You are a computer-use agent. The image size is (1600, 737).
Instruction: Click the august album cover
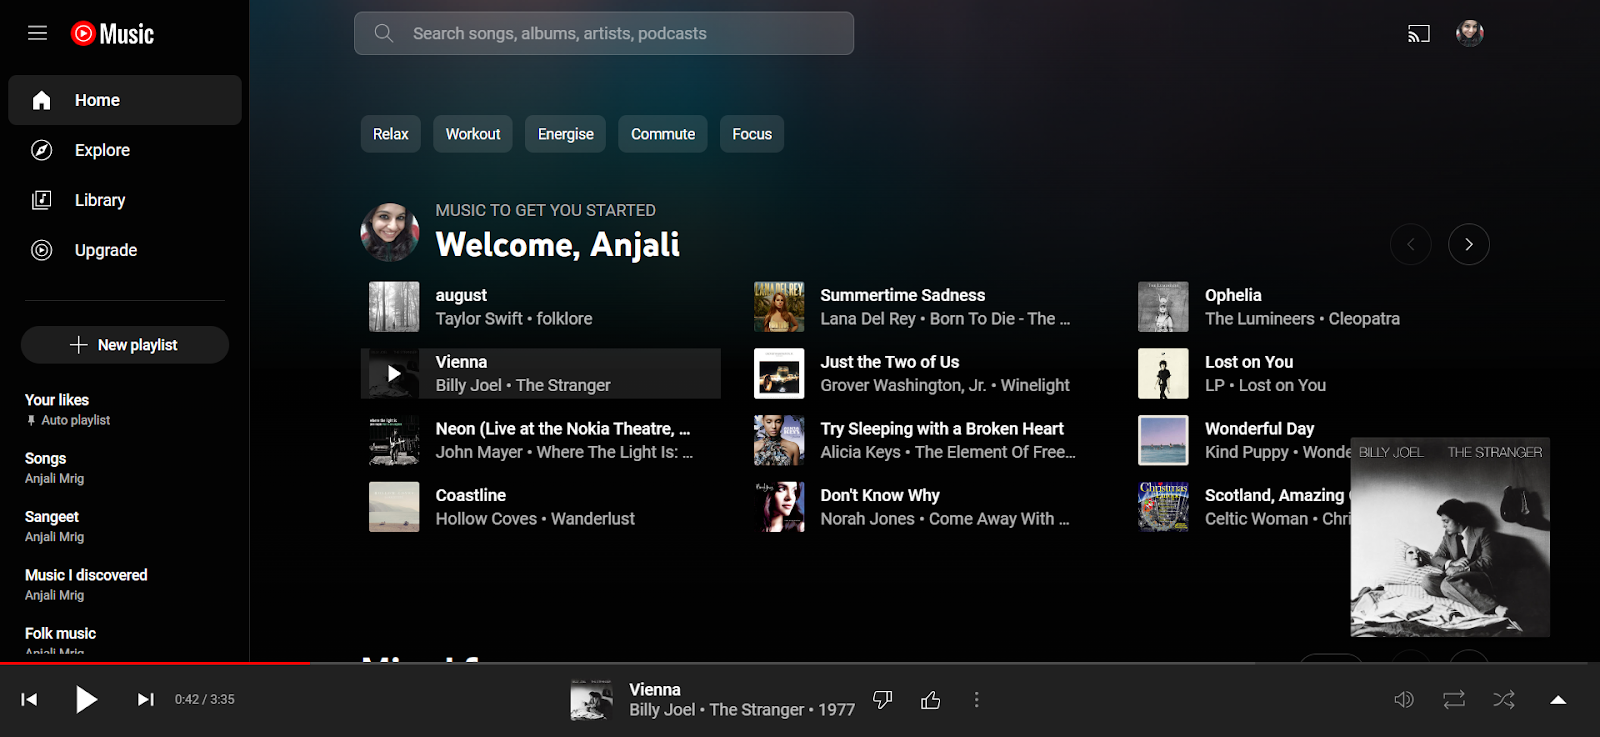(x=394, y=306)
